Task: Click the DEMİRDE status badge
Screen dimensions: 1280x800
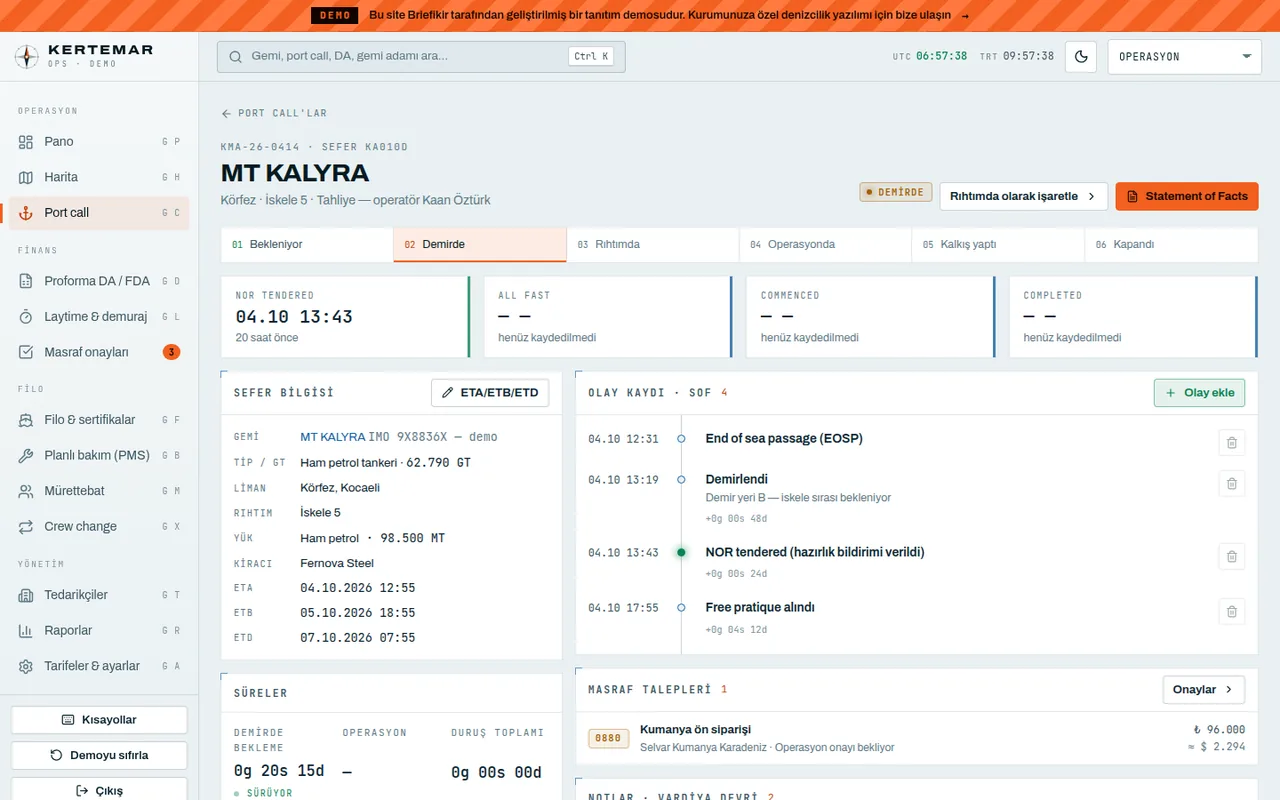Action: tap(896, 192)
